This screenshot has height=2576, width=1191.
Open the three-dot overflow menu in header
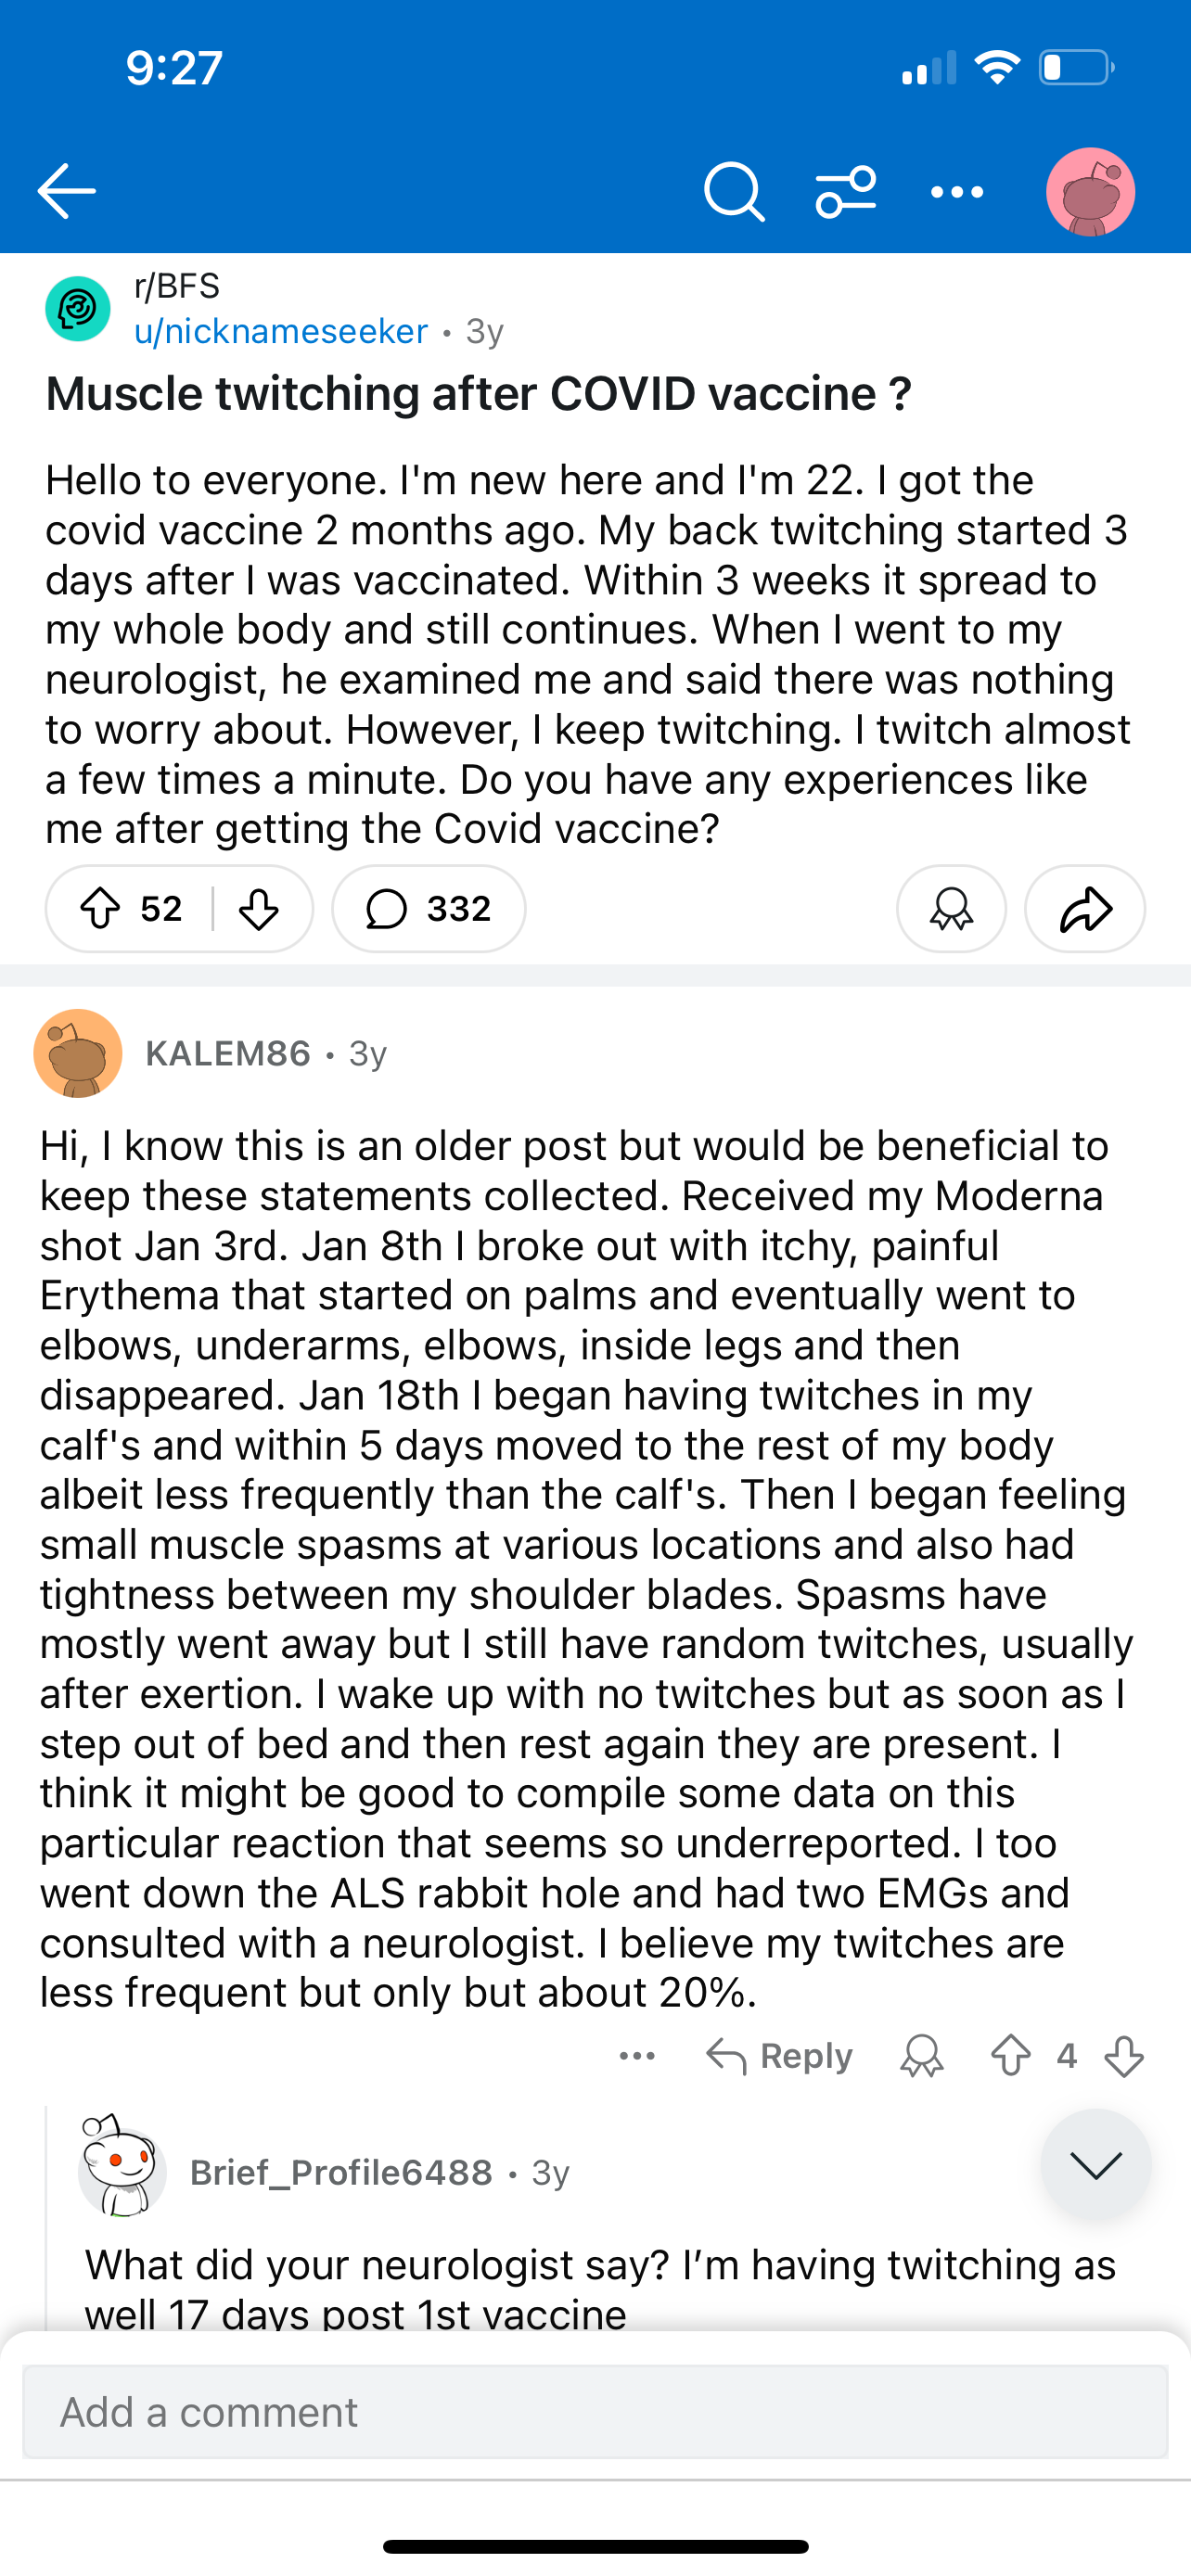click(957, 191)
